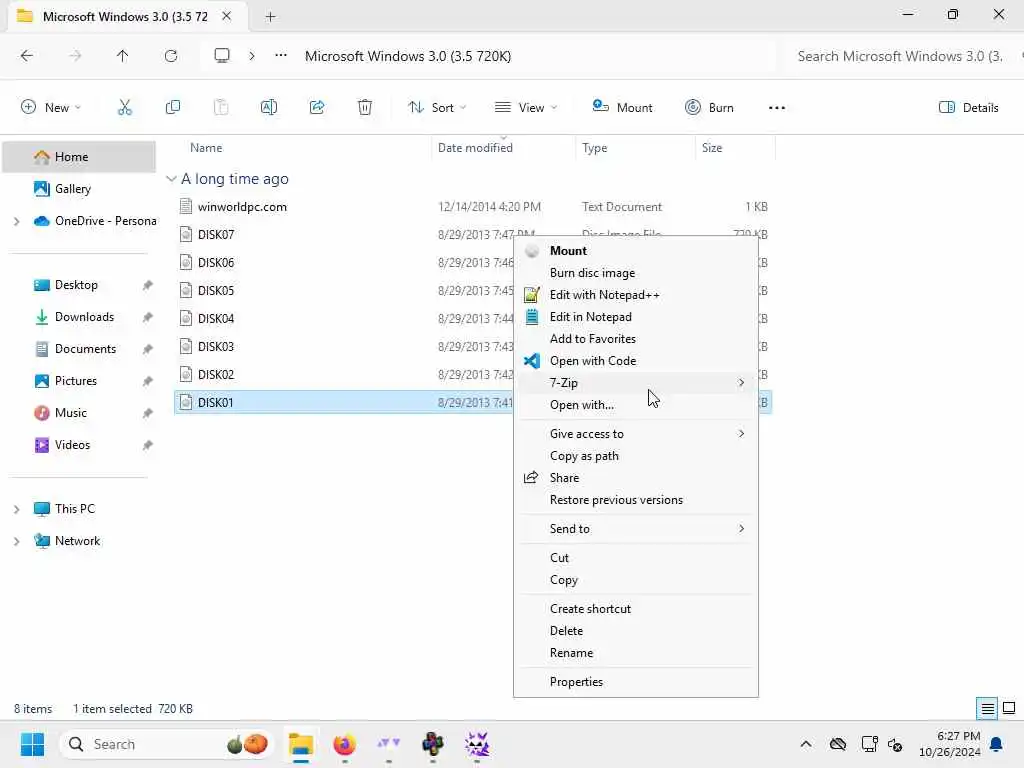The width and height of the screenshot is (1024, 768).
Task: Choose Copy from context menu
Action: tap(635, 580)
